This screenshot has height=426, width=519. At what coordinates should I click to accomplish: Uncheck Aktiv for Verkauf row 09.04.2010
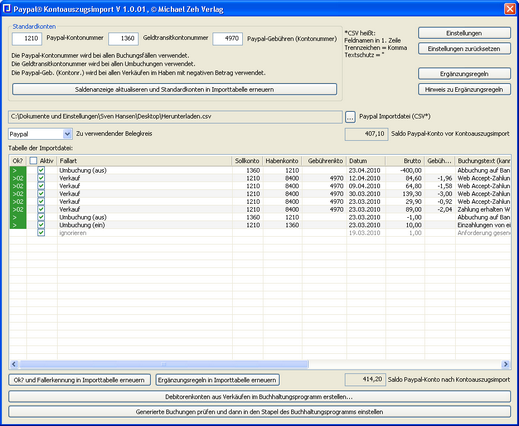[x=41, y=186]
